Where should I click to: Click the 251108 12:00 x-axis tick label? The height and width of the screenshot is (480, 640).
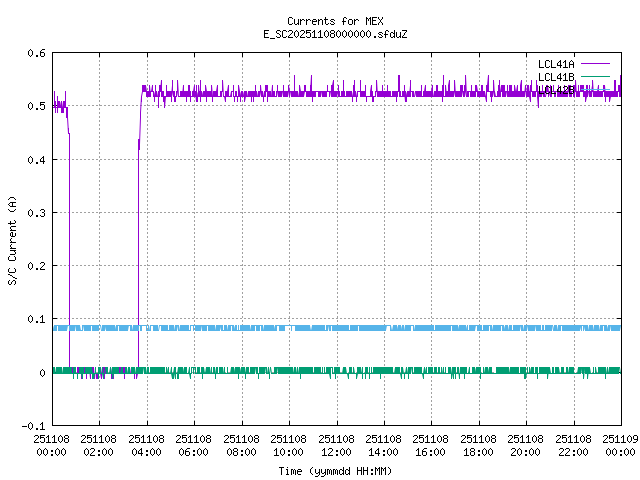(x=336, y=444)
